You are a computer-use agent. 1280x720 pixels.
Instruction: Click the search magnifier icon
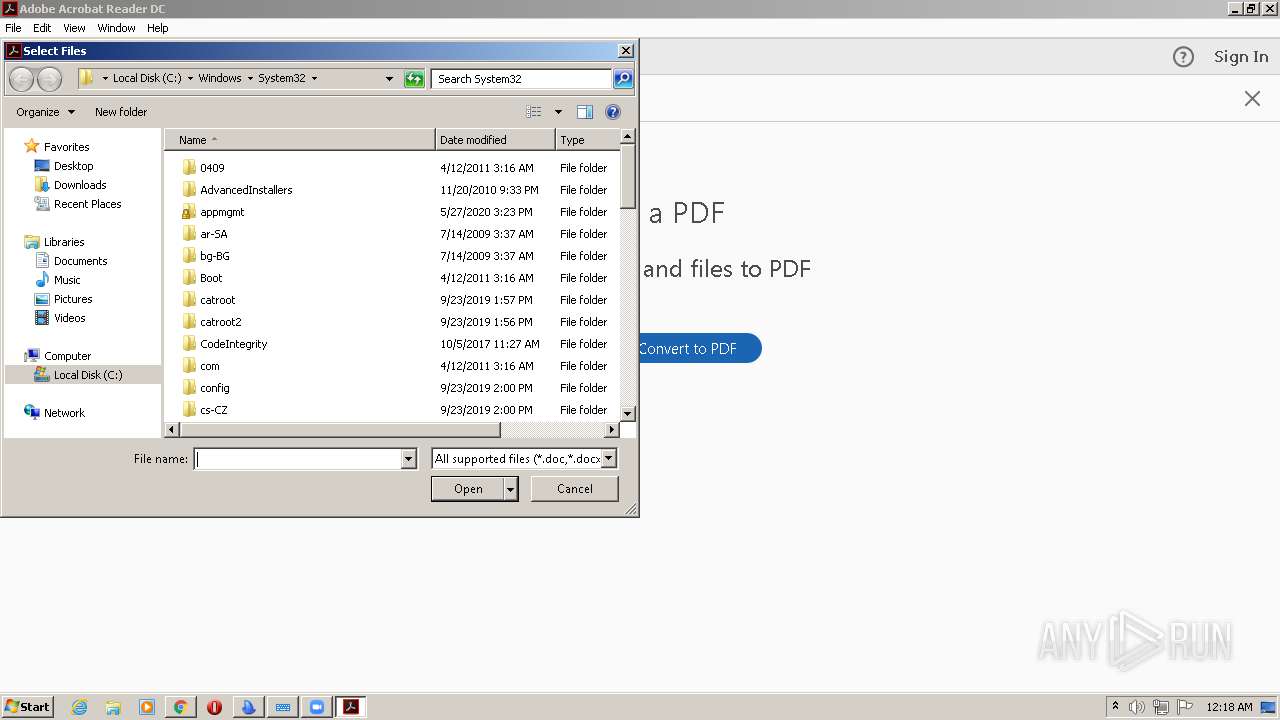(x=623, y=79)
